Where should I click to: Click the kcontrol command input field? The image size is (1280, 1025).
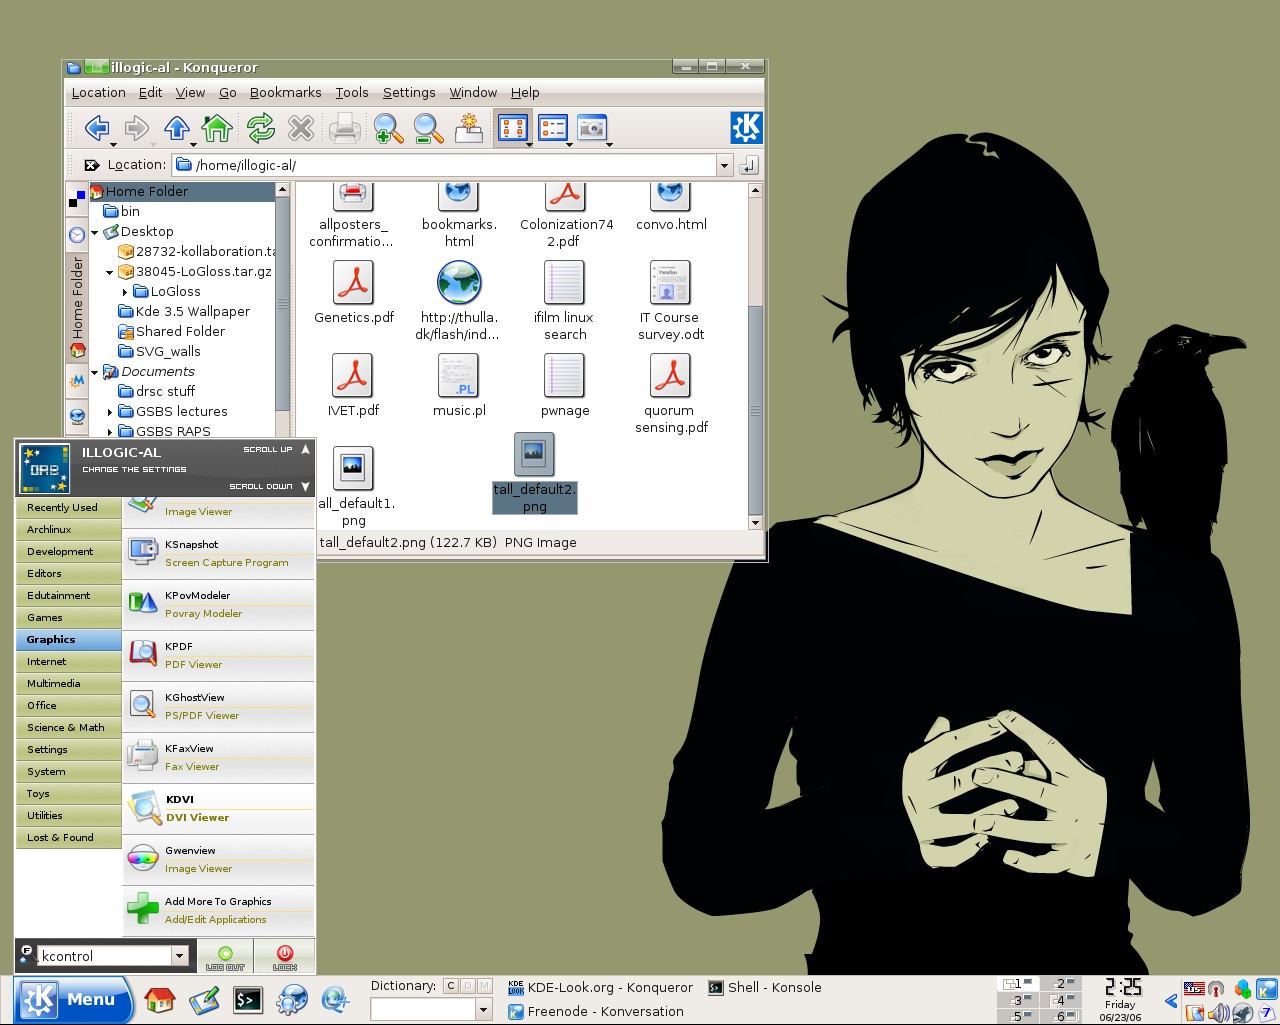coord(105,956)
